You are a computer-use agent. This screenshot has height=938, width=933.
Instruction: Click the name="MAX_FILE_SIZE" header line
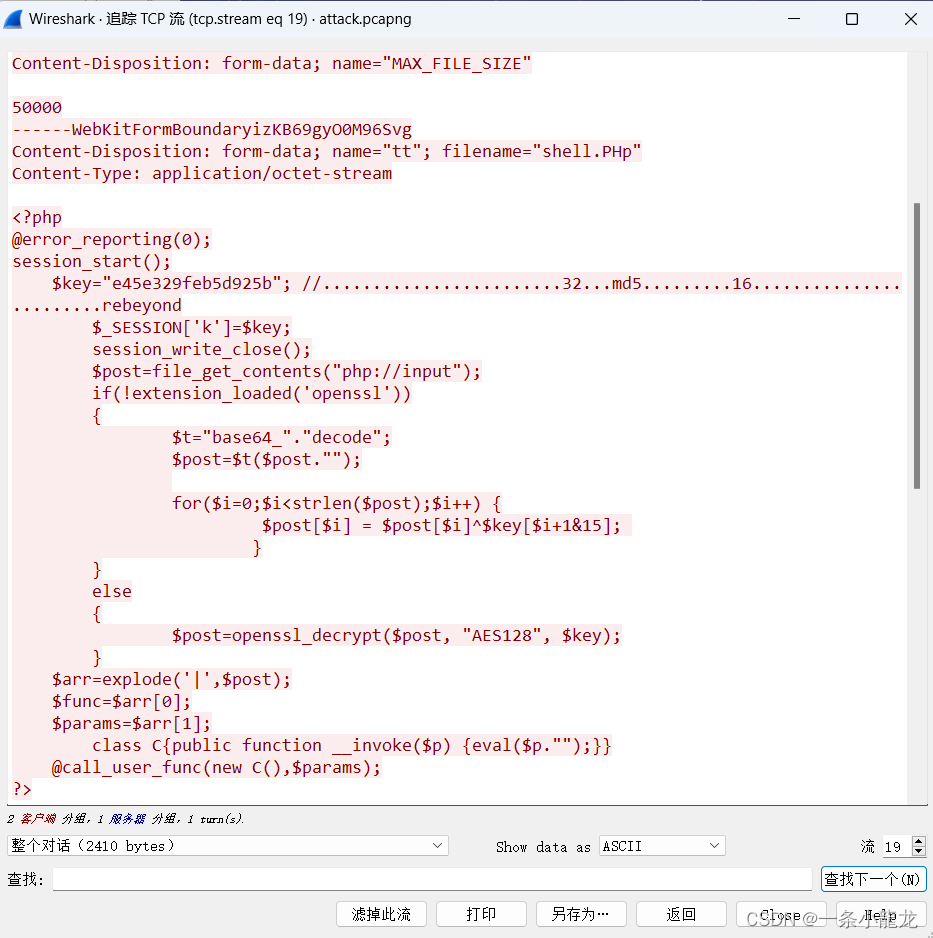[x=272, y=63]
